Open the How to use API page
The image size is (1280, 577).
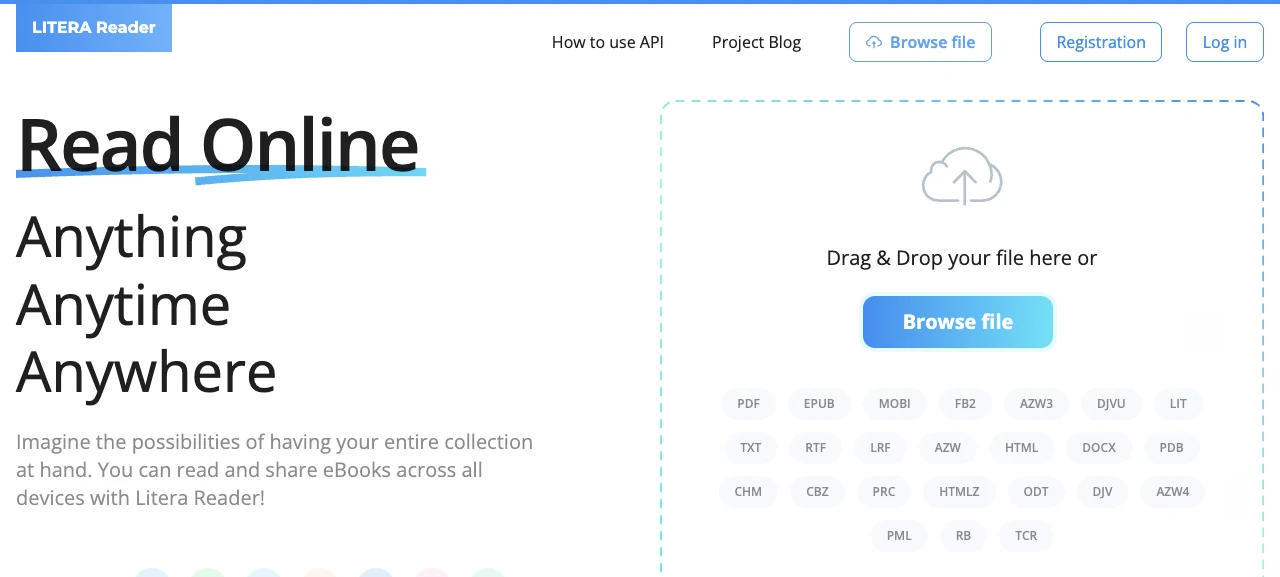[x=608, y=42]
